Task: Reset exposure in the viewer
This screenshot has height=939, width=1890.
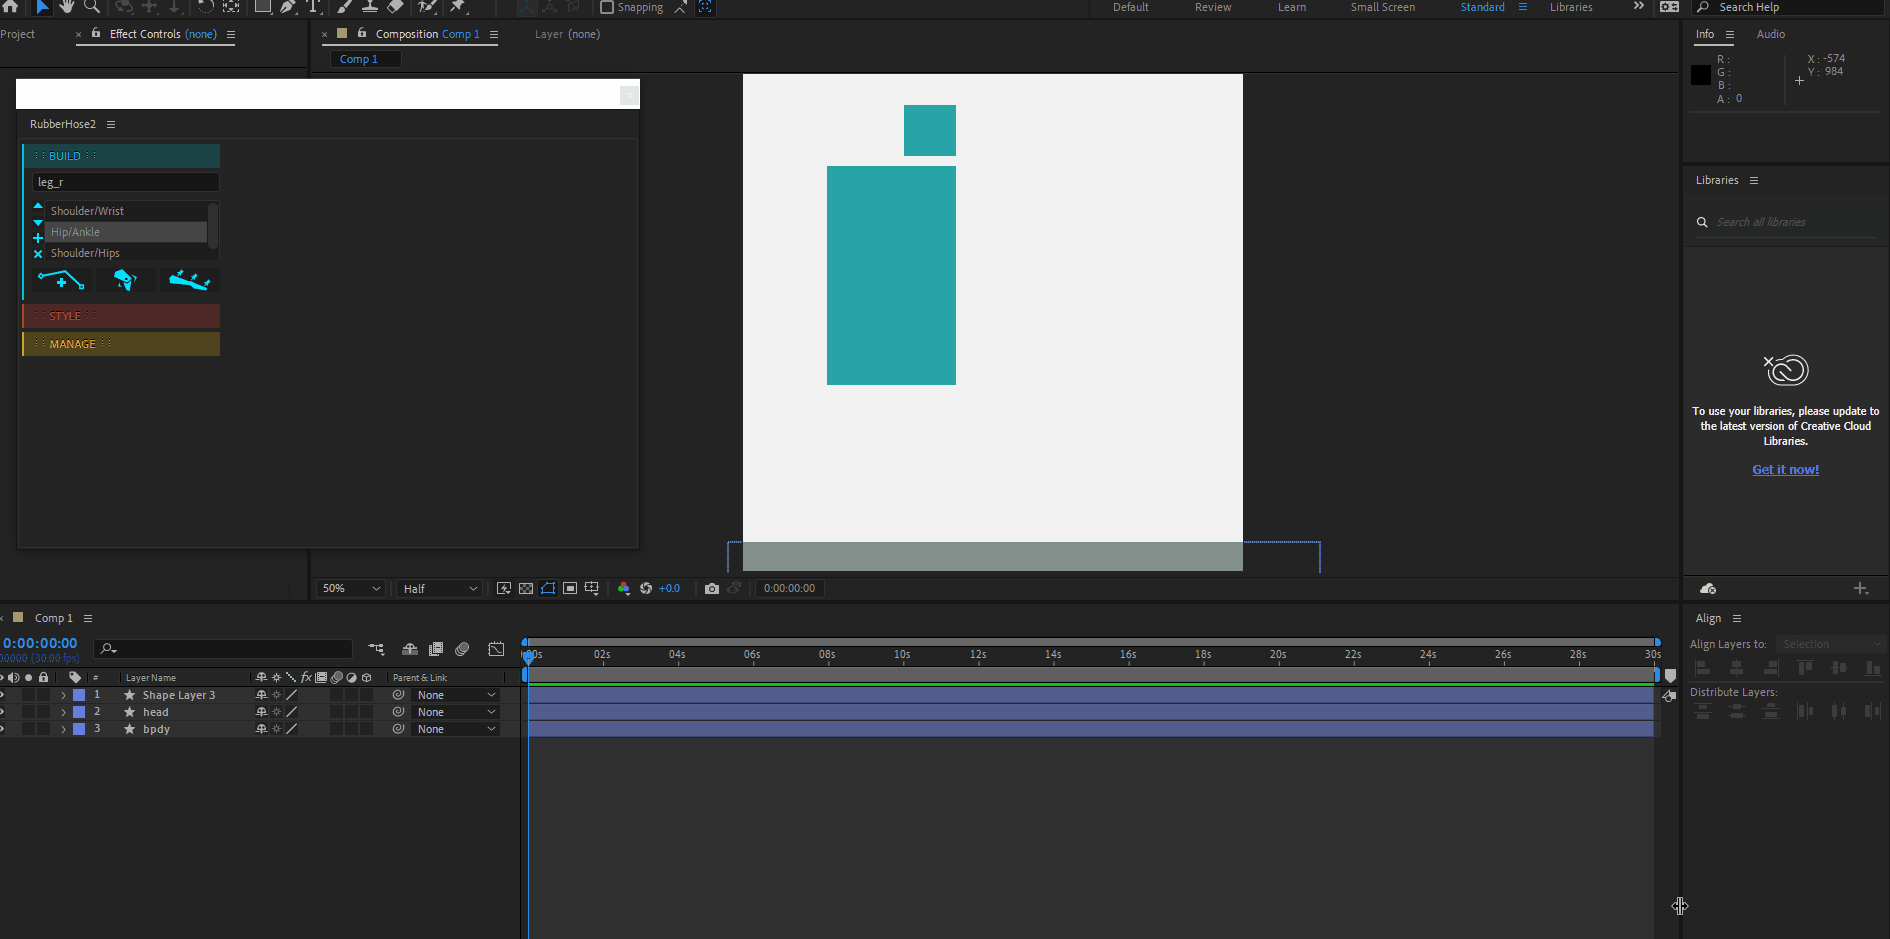Action: (x=646, y=588)
